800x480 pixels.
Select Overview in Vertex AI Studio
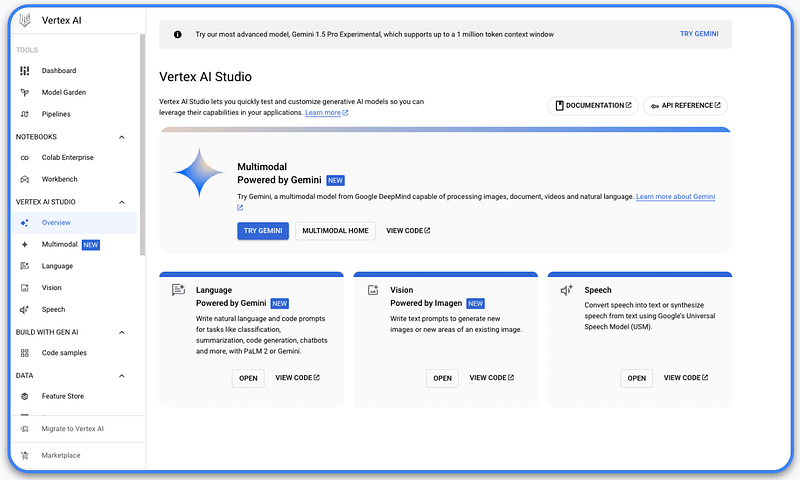point(74,223)
